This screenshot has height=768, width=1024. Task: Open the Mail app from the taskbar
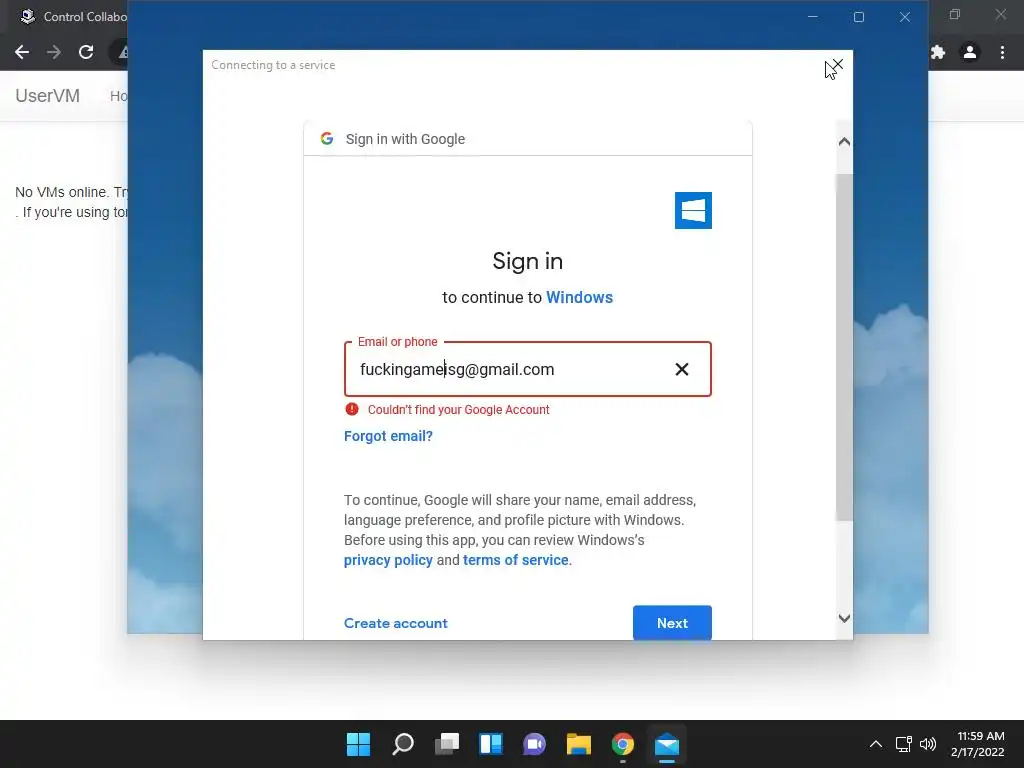coord(667,744)
